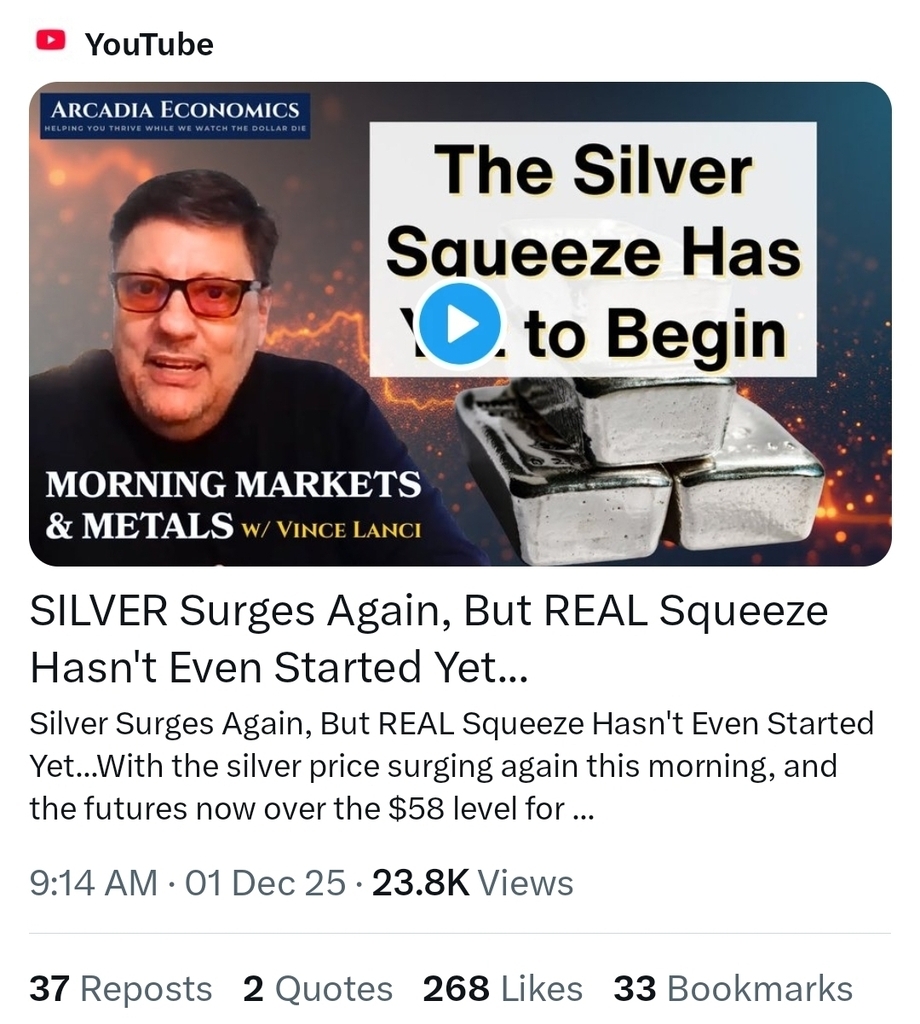This screenshot has height=1024, width=920.
Task: Click the 'w/ Vince Lanci' text
Action: tap(331, 529)
